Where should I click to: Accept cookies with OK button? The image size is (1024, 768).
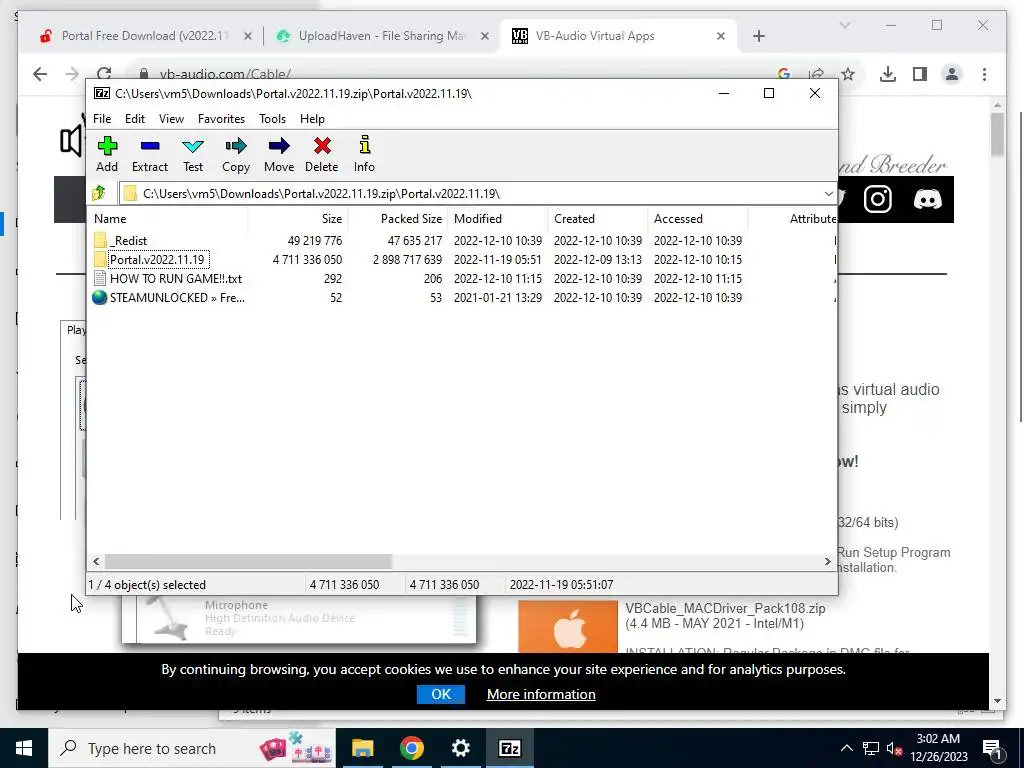pyautogui.click(x=441, y=694)
